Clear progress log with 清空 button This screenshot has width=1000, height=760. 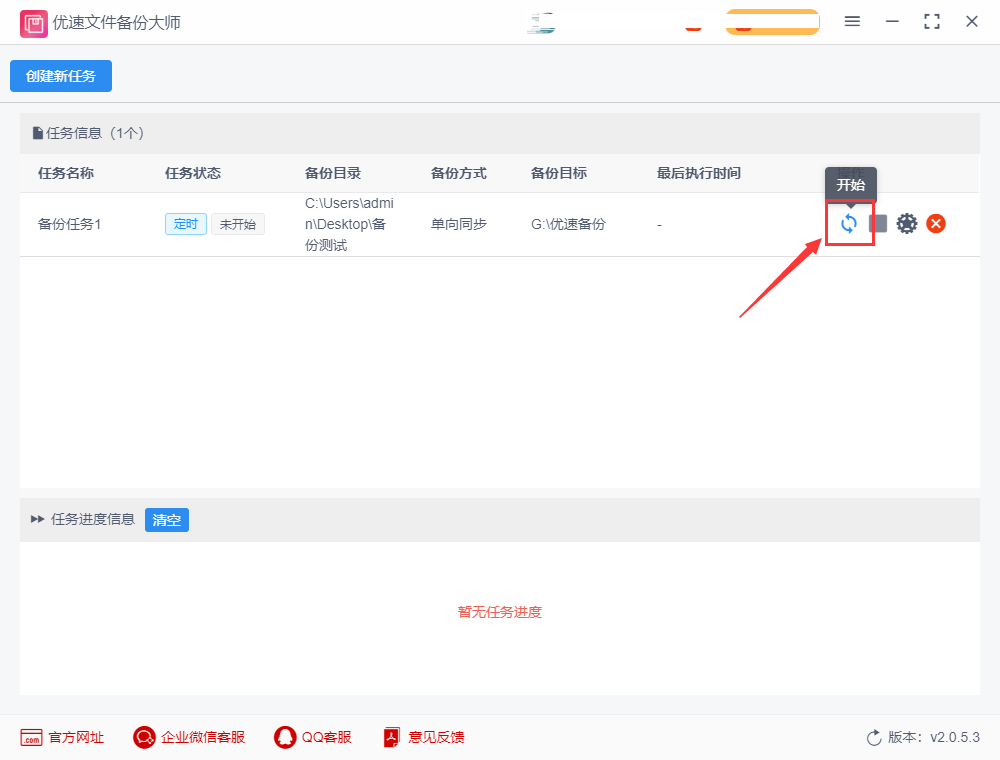tap(167, 520)
